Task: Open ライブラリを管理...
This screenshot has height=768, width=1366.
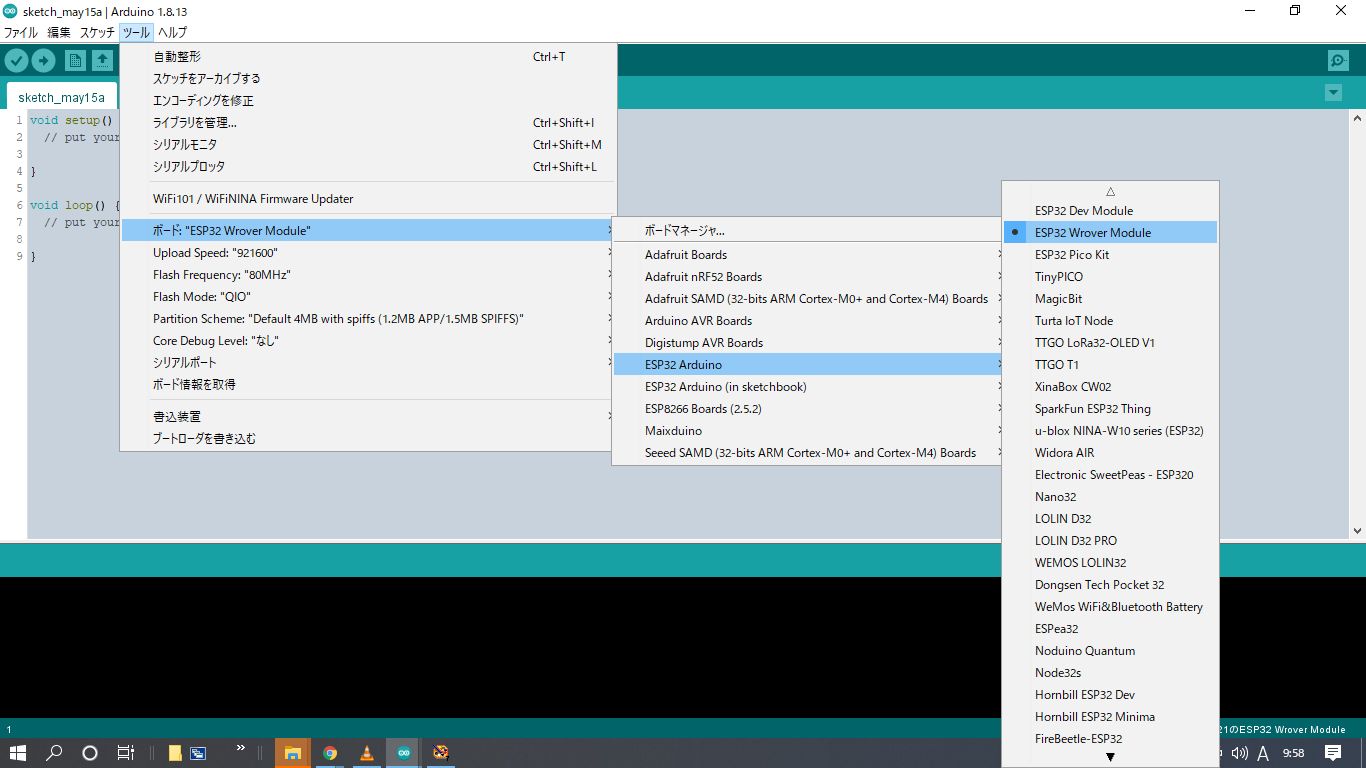Action: pyautogui.click(x=368, y=123)
